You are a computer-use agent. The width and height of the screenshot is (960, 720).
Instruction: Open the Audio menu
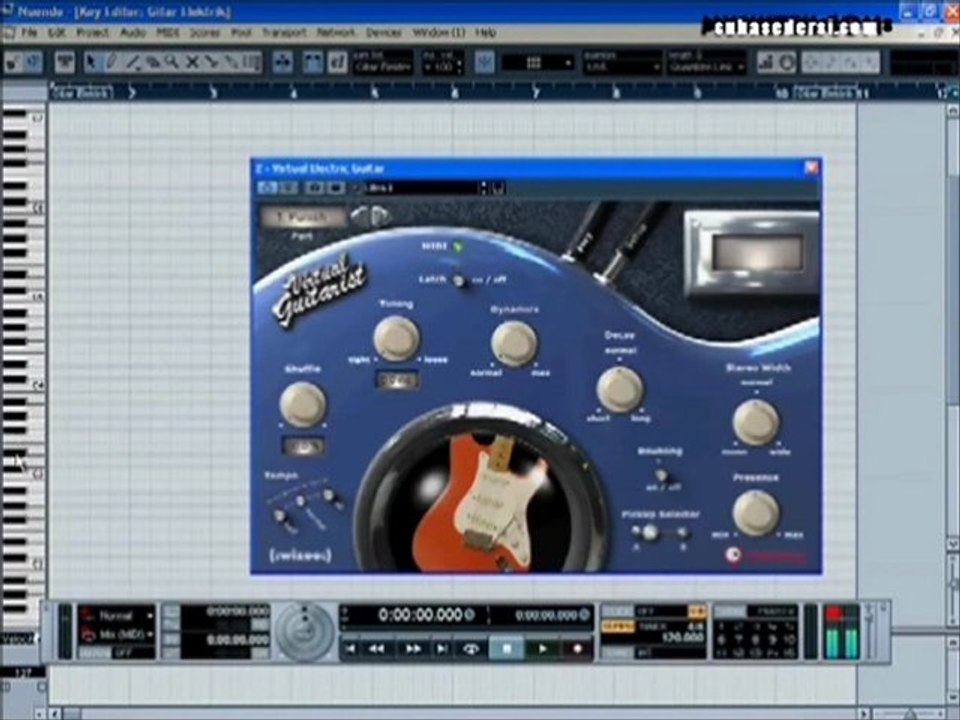pos(132,32)
